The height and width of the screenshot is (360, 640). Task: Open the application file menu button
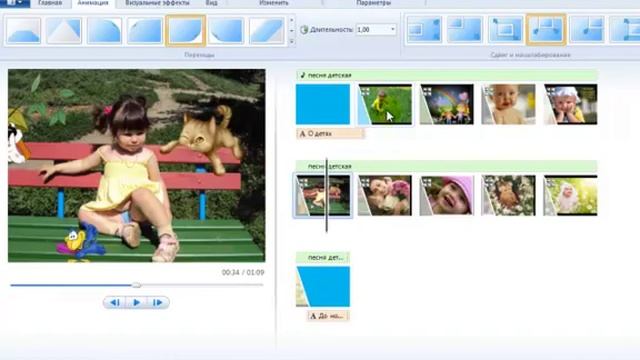(15, 3)
